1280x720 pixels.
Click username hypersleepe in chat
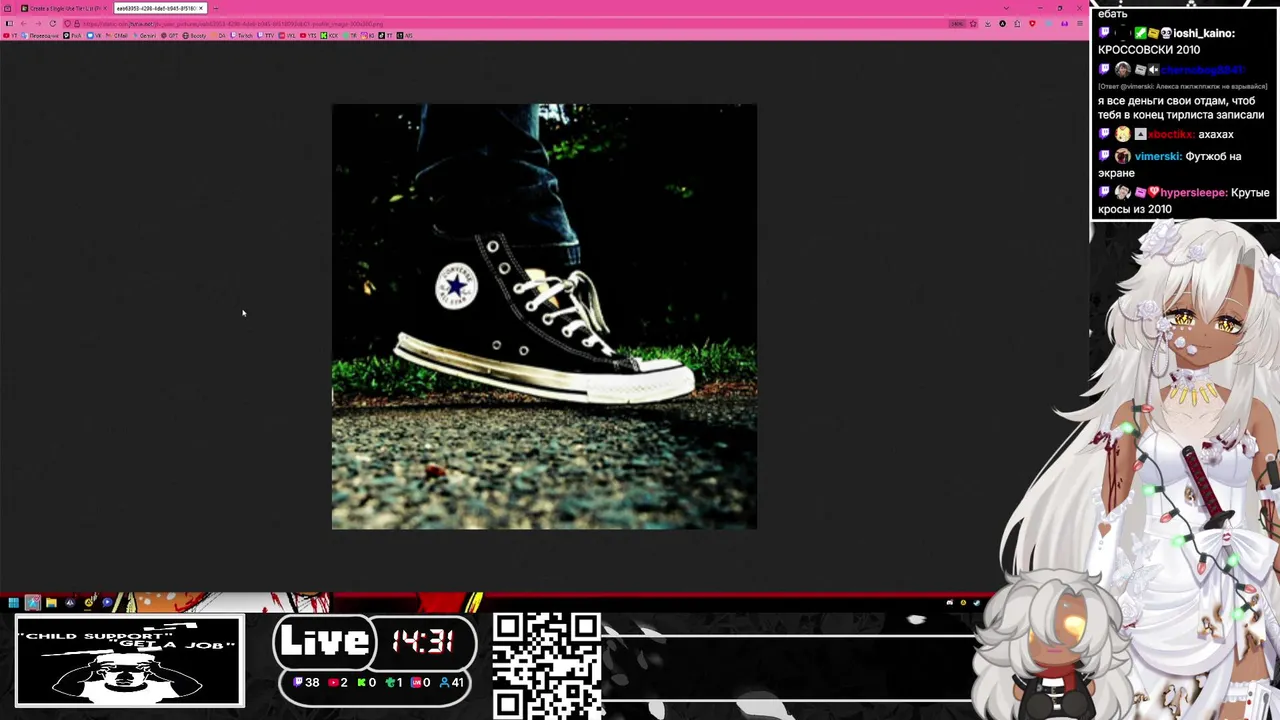tap(1193, 192)
